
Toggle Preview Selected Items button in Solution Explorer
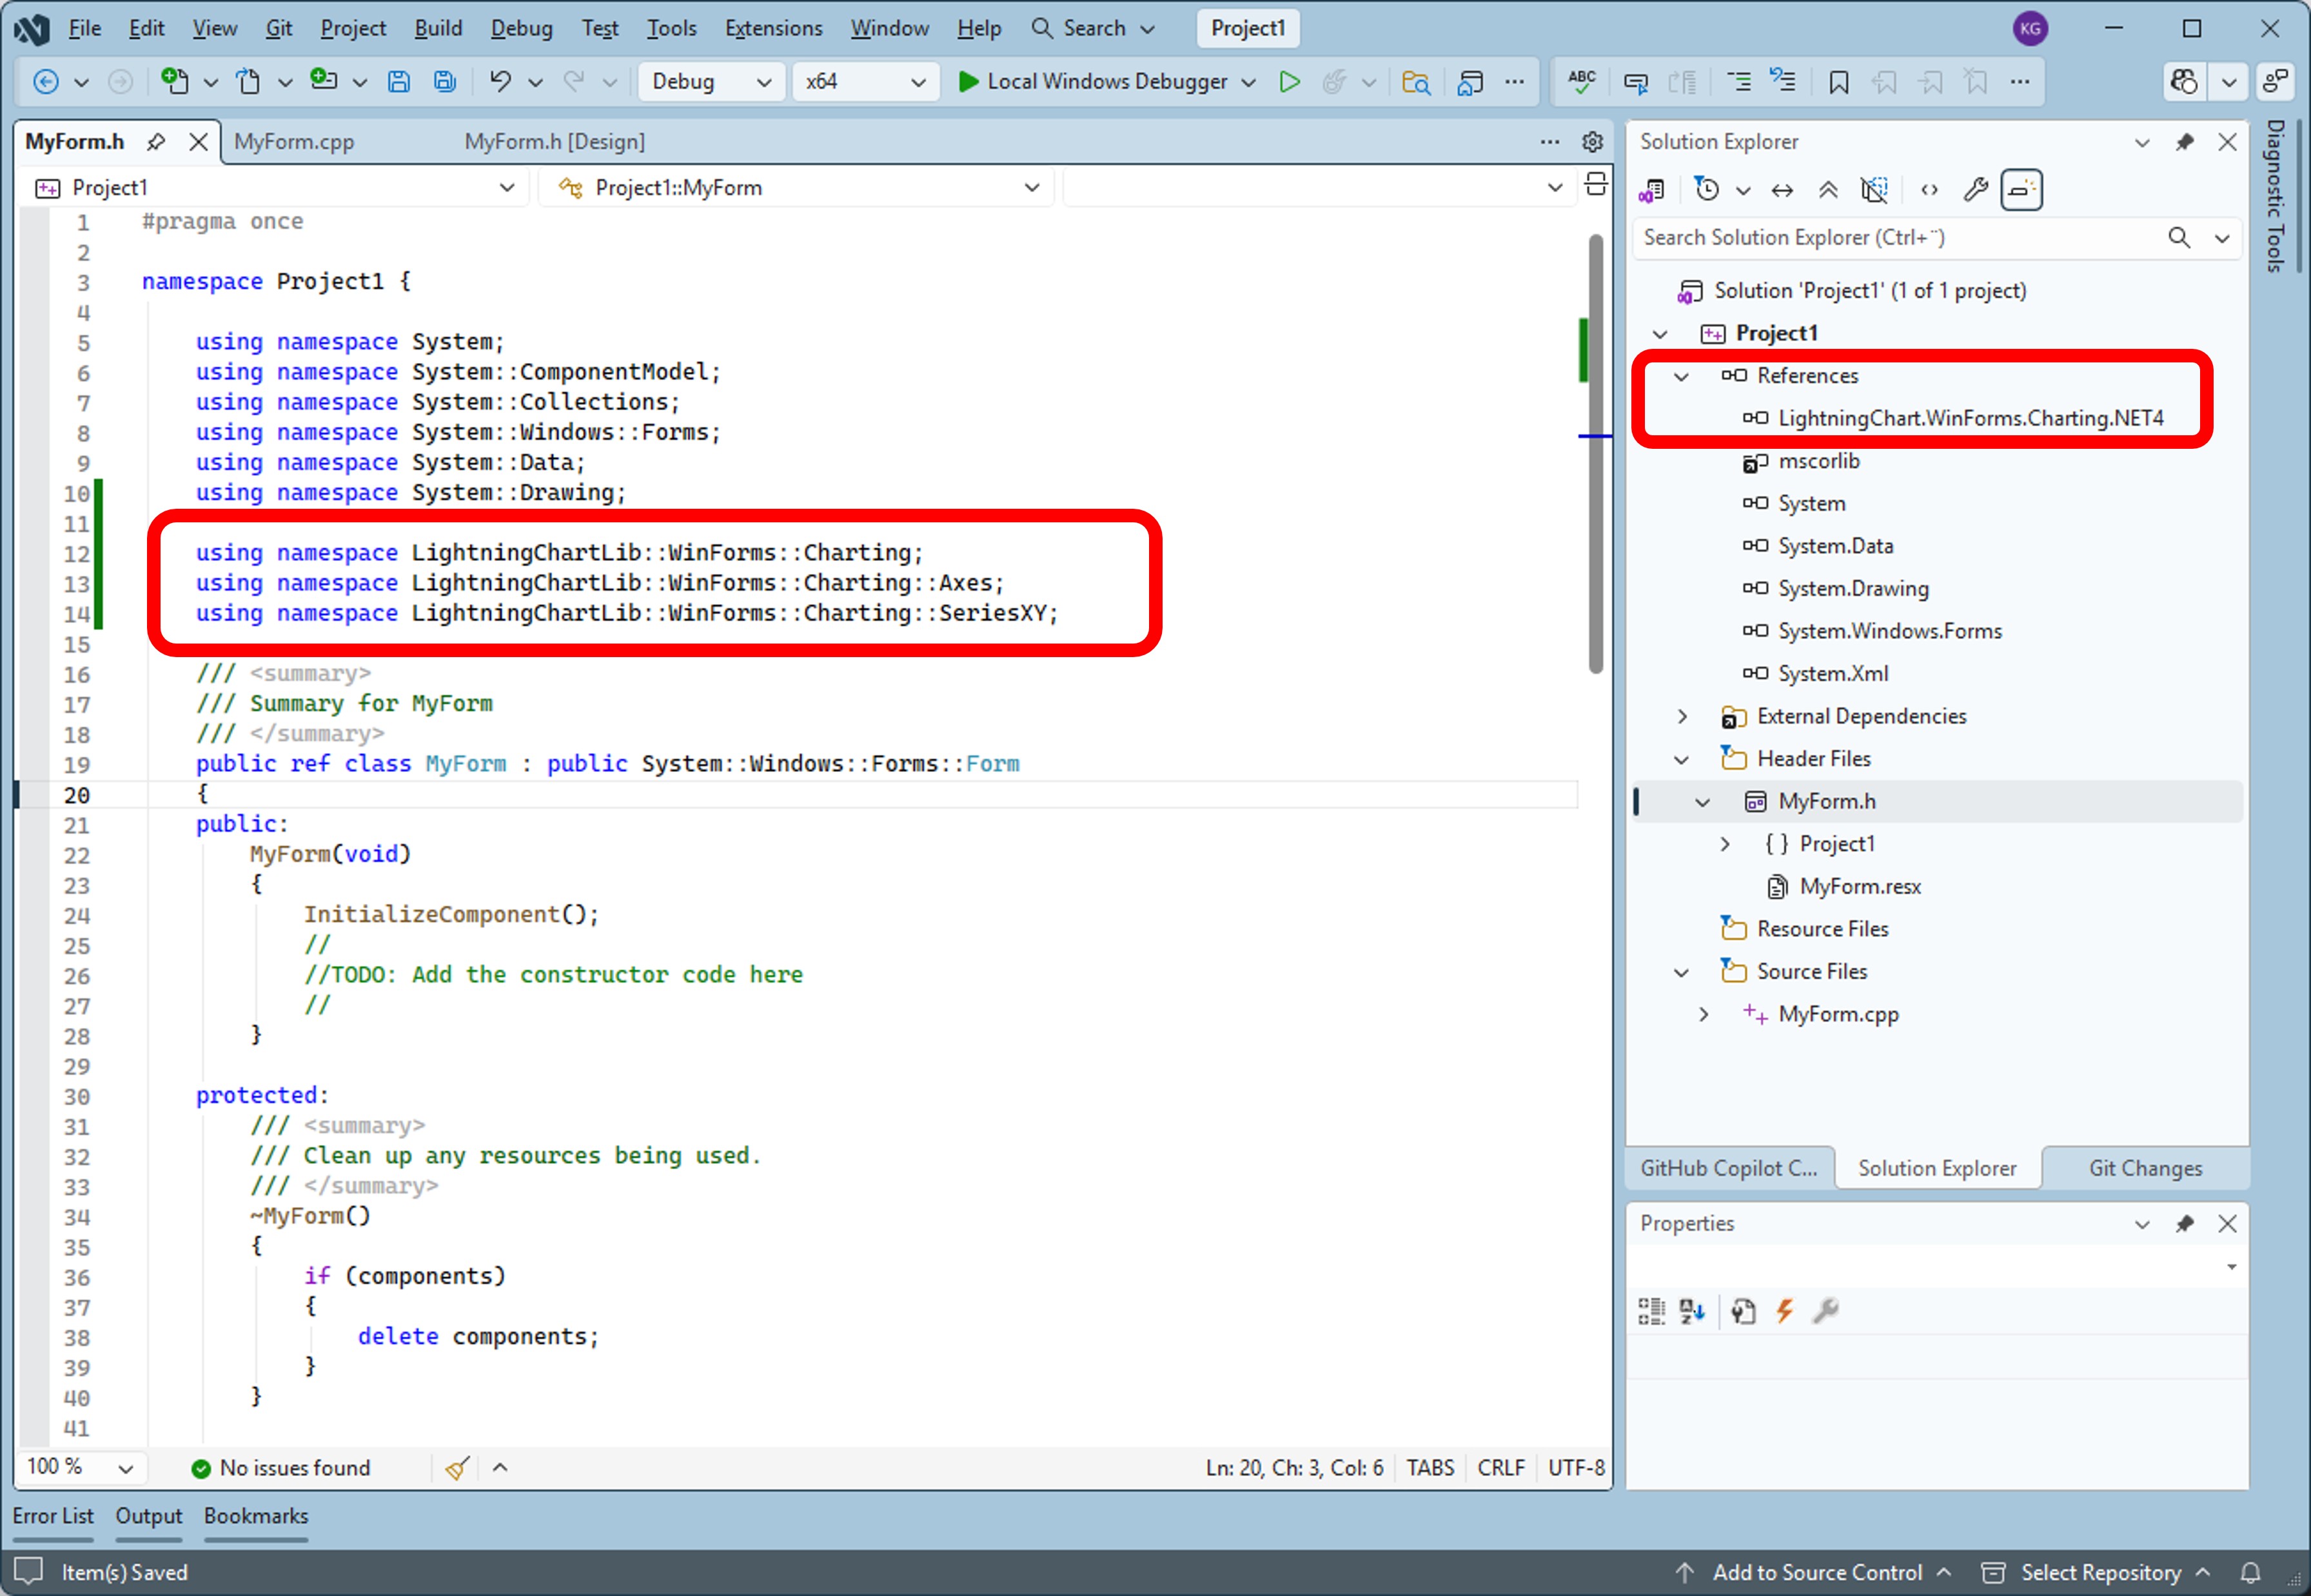click(2021, 189)
